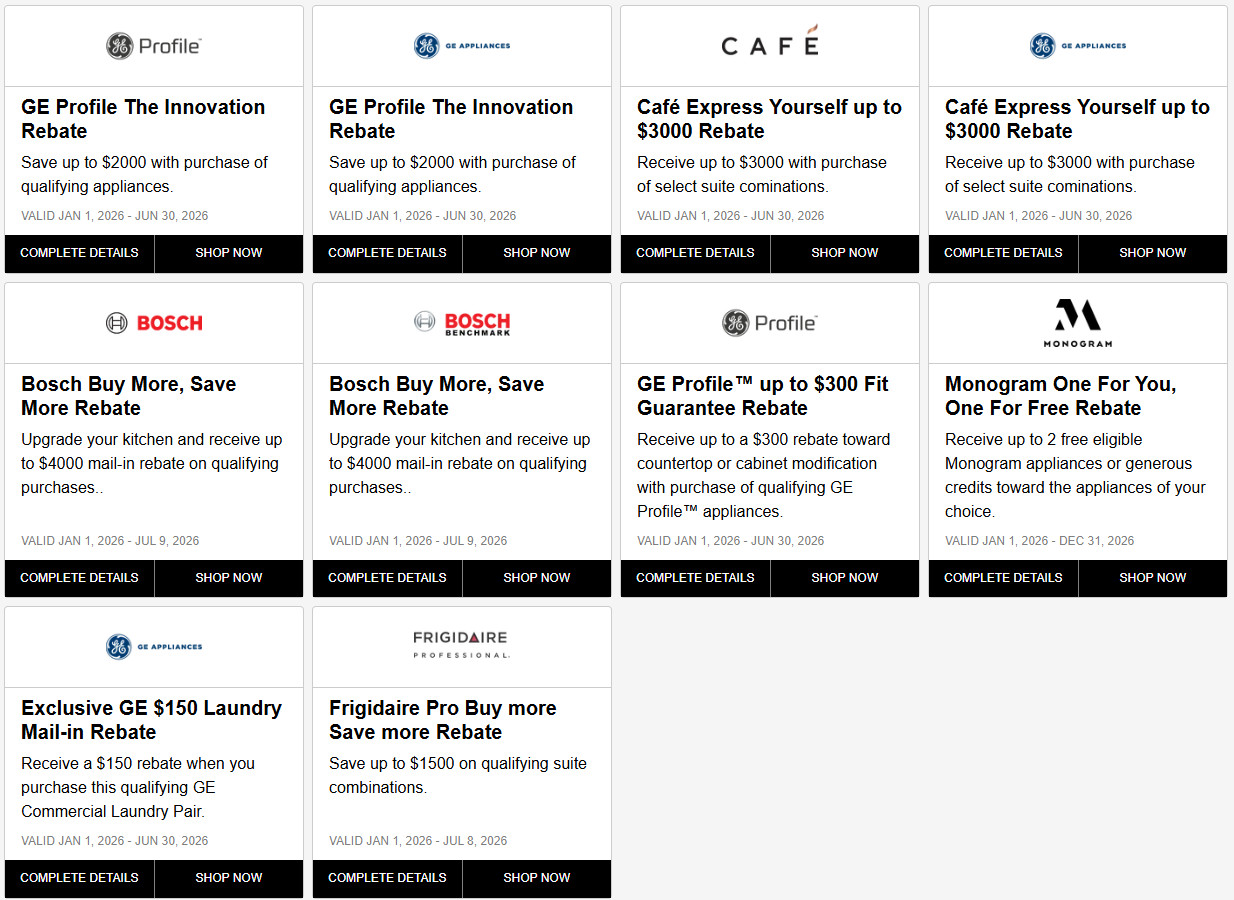The width and height of the screenshot is (1234, 900).
Task: Click the GE Appliances logo above the GE Profile Innovation Rebate
Action: point(462,46)
